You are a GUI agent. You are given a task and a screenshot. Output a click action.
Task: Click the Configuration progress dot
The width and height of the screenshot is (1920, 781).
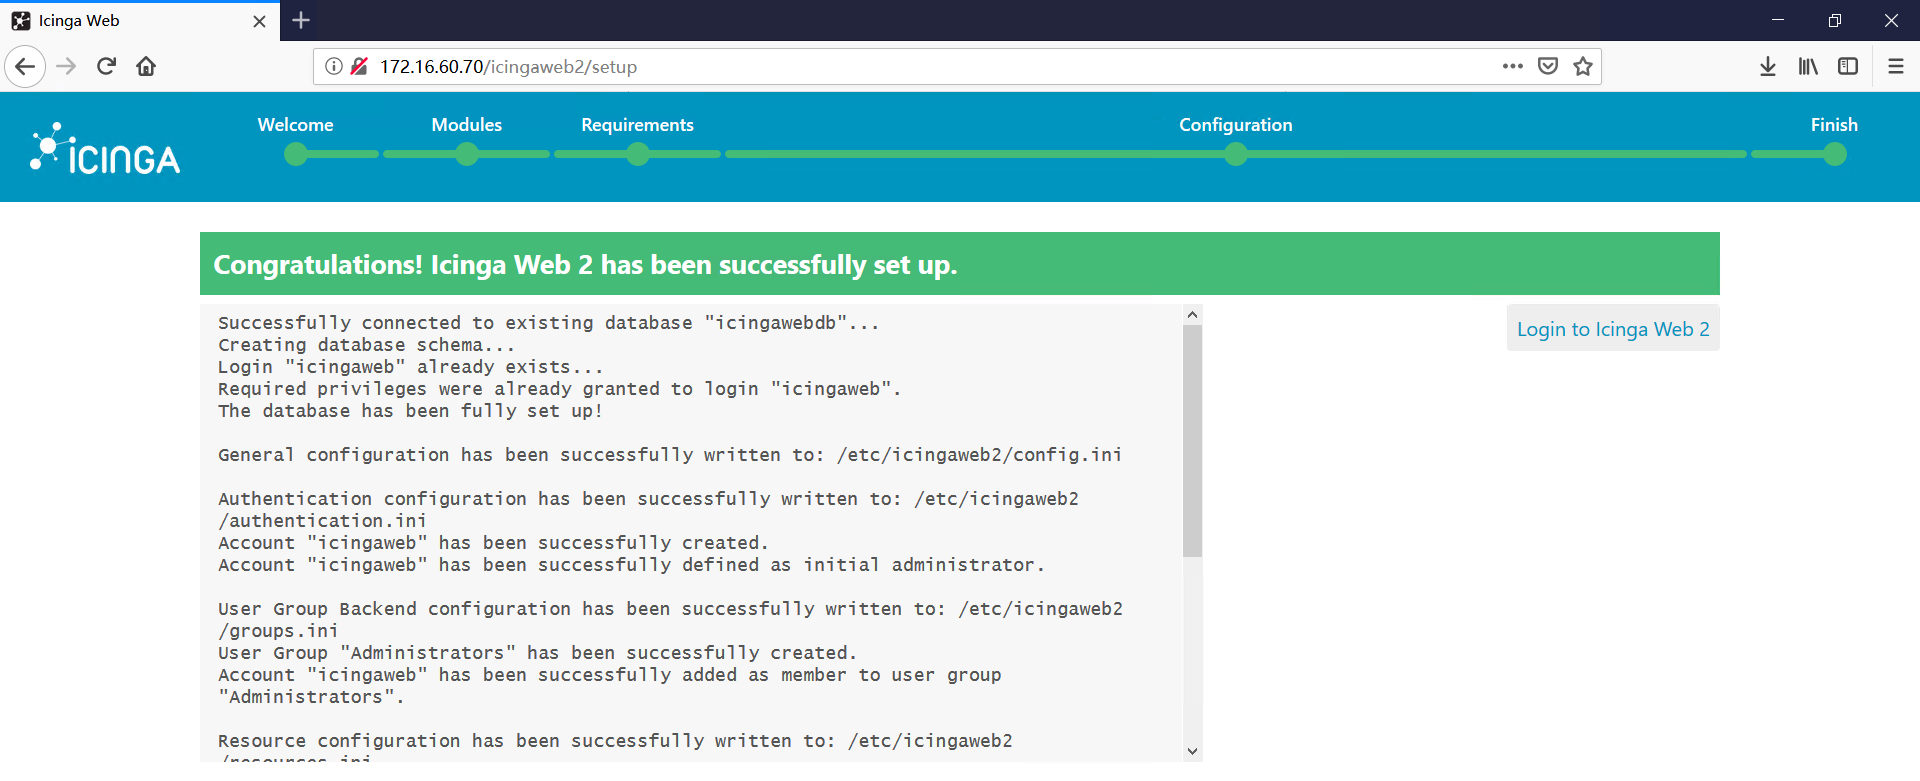(x=1236, y=154)
